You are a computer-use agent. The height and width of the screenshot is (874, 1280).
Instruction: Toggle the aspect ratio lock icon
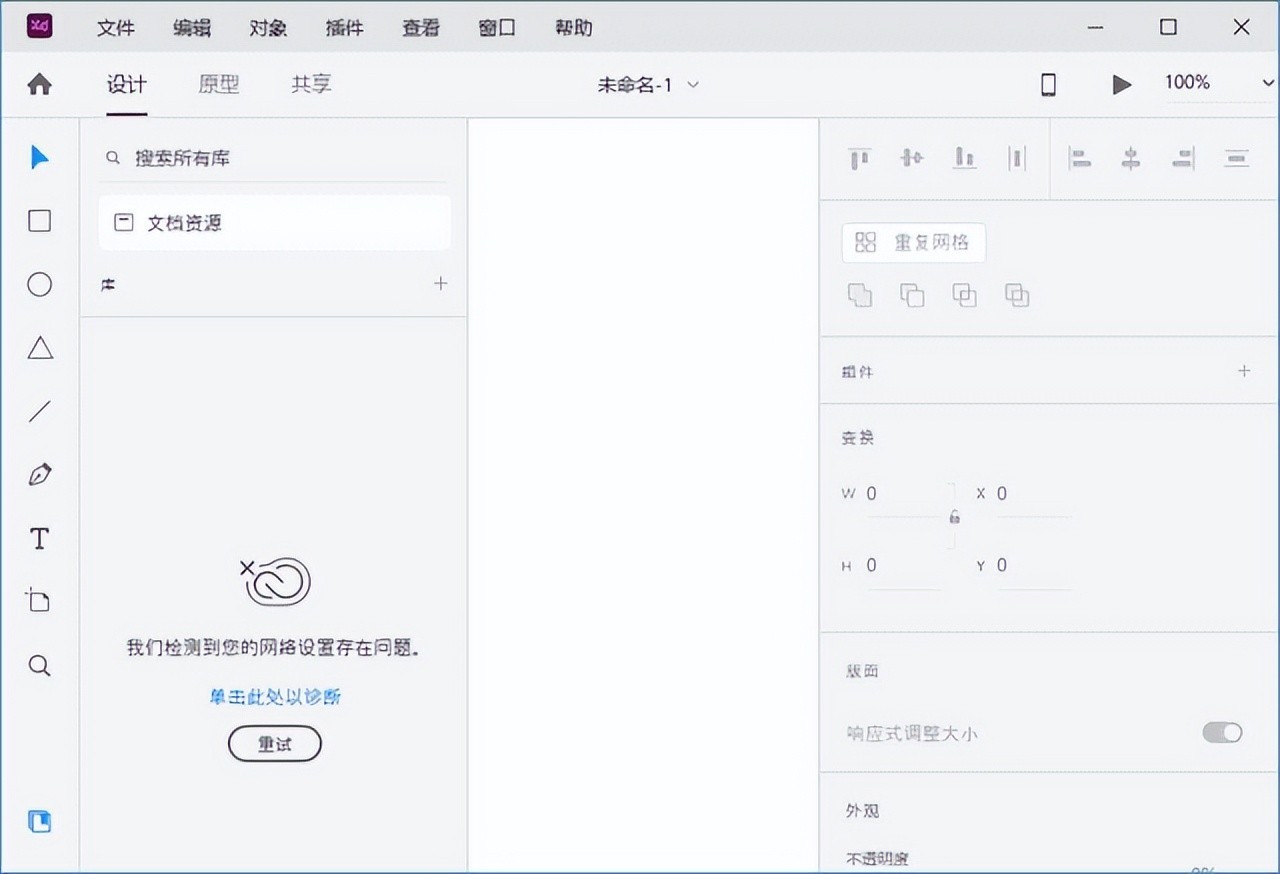[954, 517]
